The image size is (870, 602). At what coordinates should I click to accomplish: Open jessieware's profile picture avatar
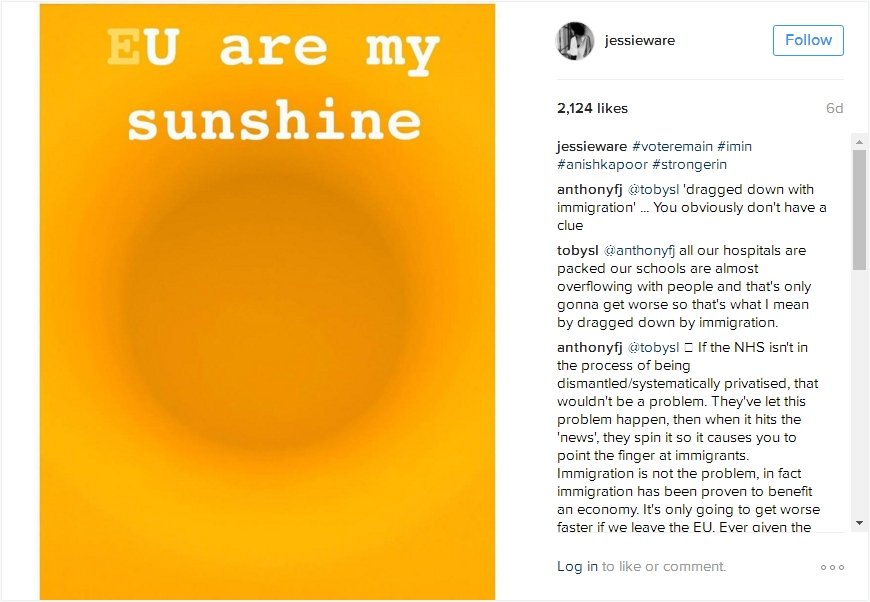(575, 41)
